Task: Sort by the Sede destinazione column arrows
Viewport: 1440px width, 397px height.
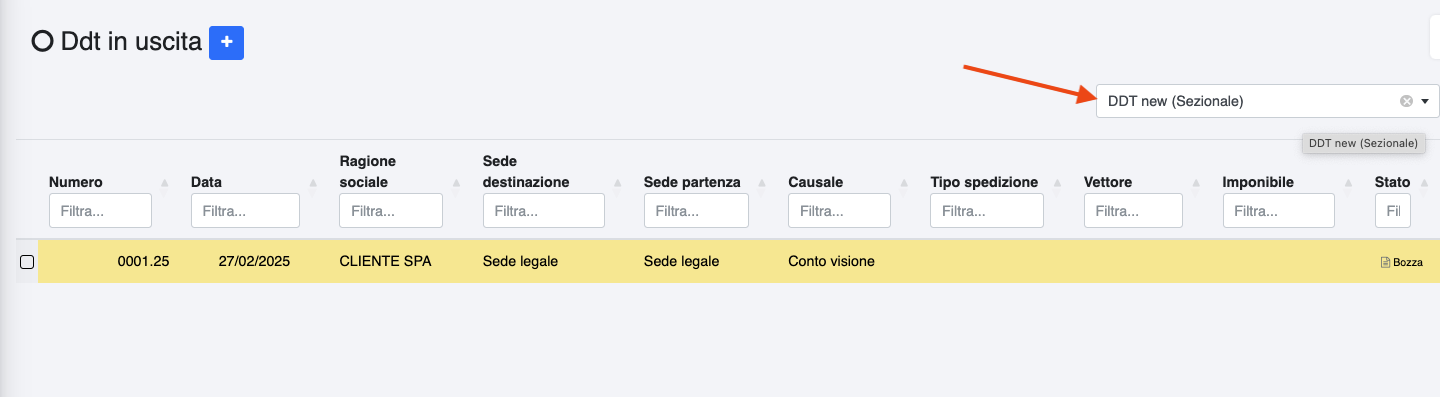Action: pyautogui.click(x=618, y=182)
